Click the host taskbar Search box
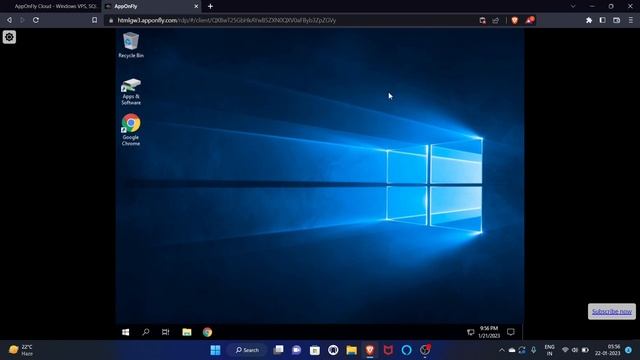 (x=247, y=350)
